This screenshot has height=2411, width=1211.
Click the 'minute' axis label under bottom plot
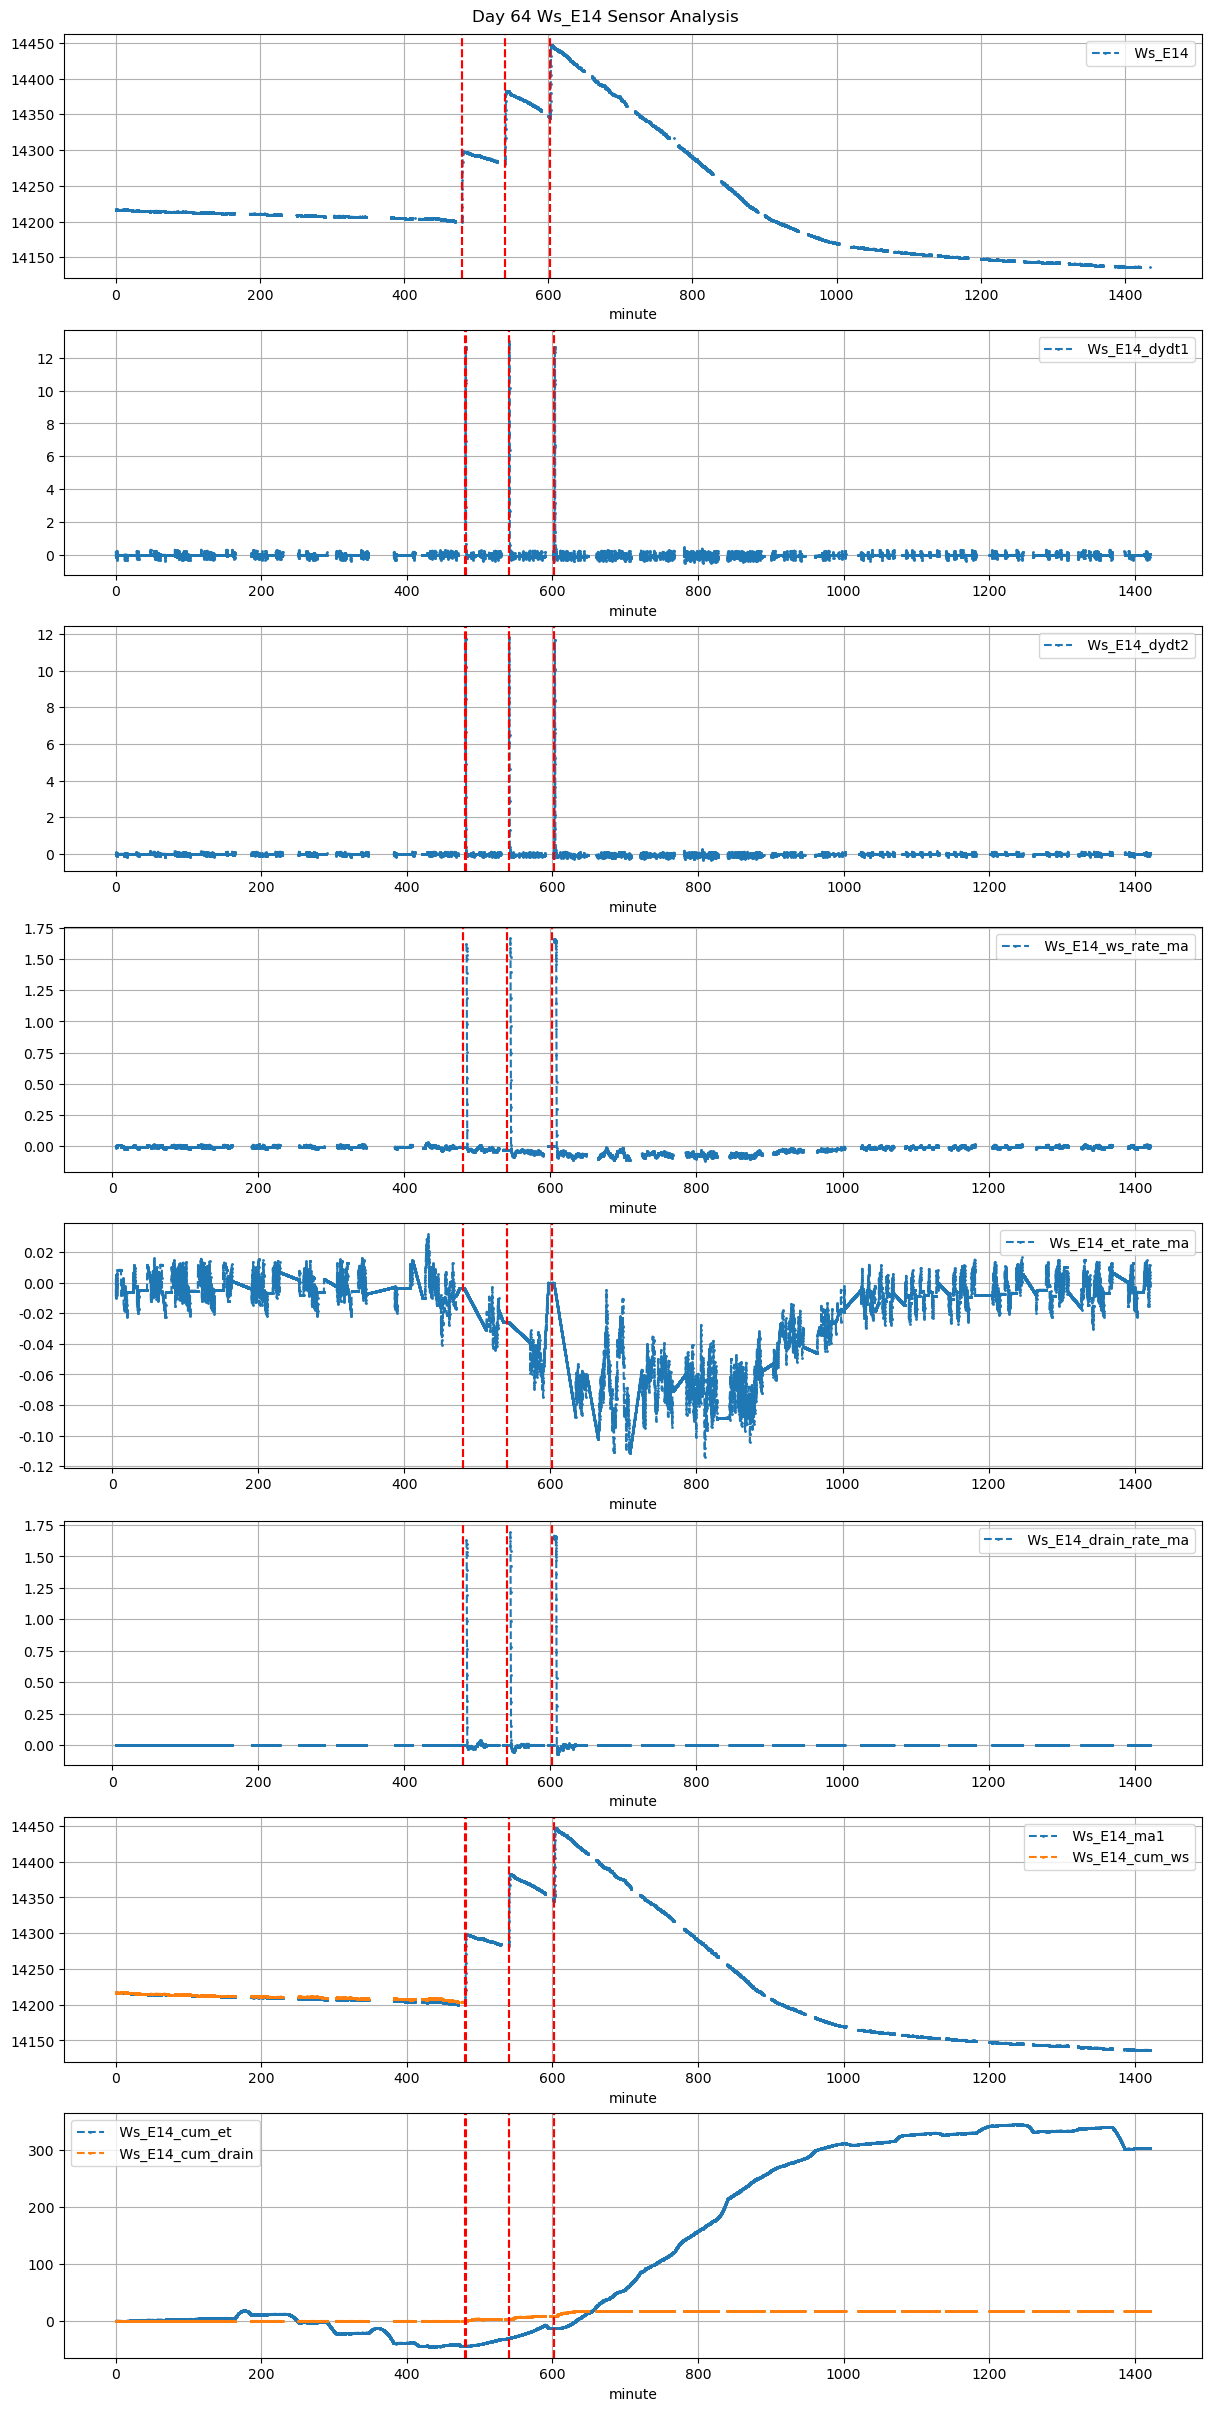click(633, 2395)
